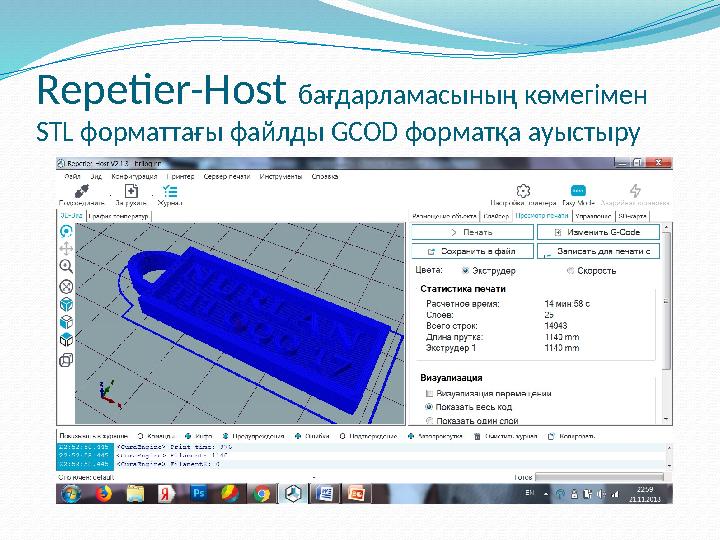Open the Файл menu
The image size is (720, 540).
pos(72,176)
